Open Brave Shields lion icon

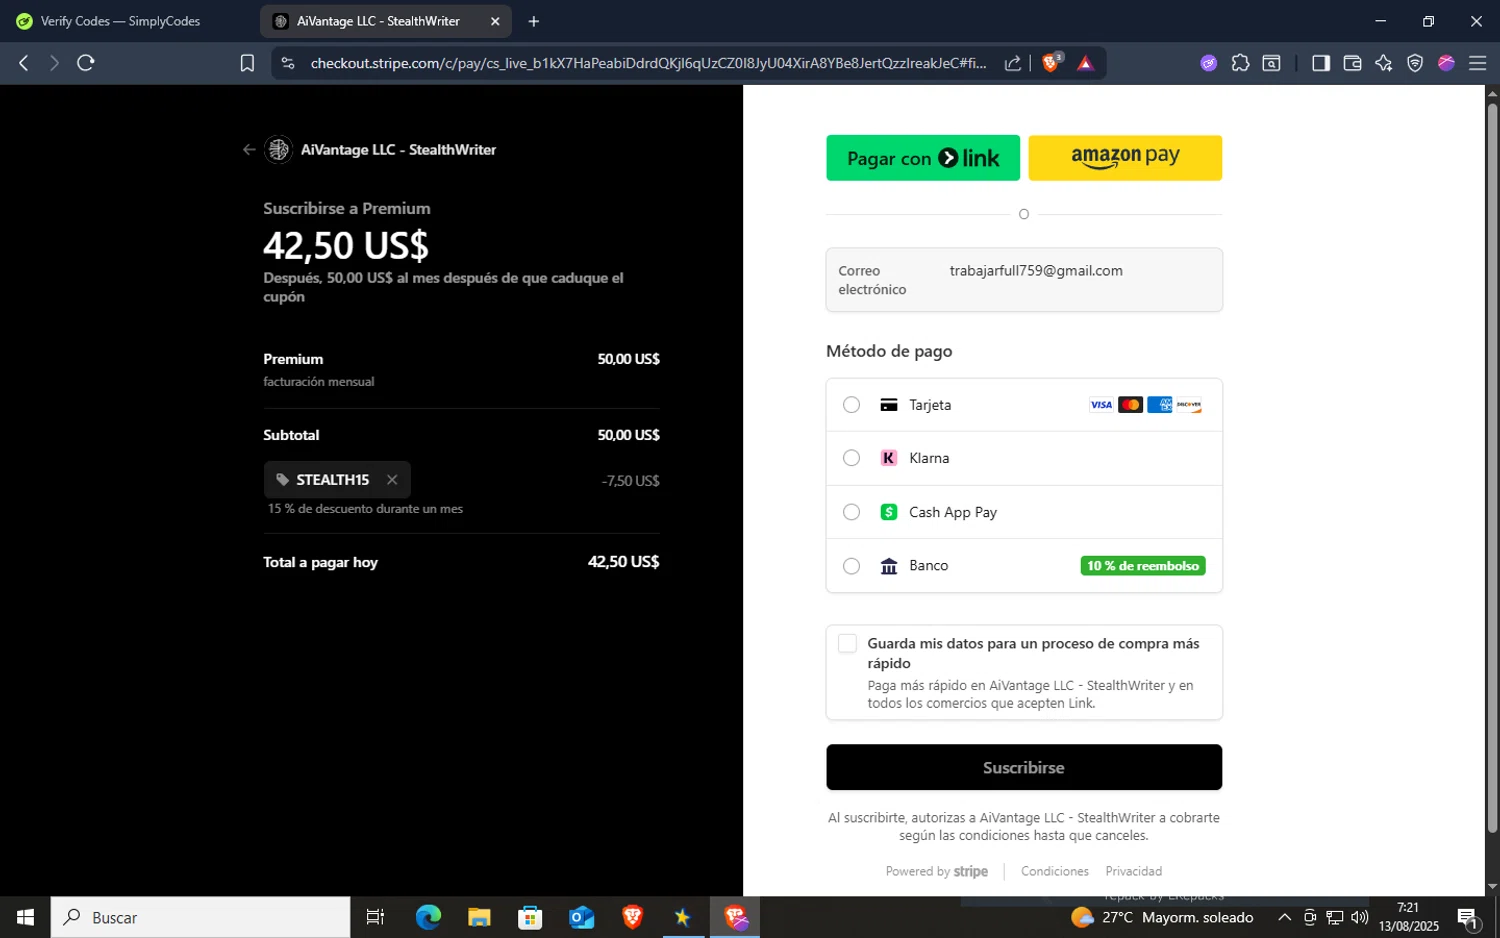pyautogui.click(x=1051, y=63)
